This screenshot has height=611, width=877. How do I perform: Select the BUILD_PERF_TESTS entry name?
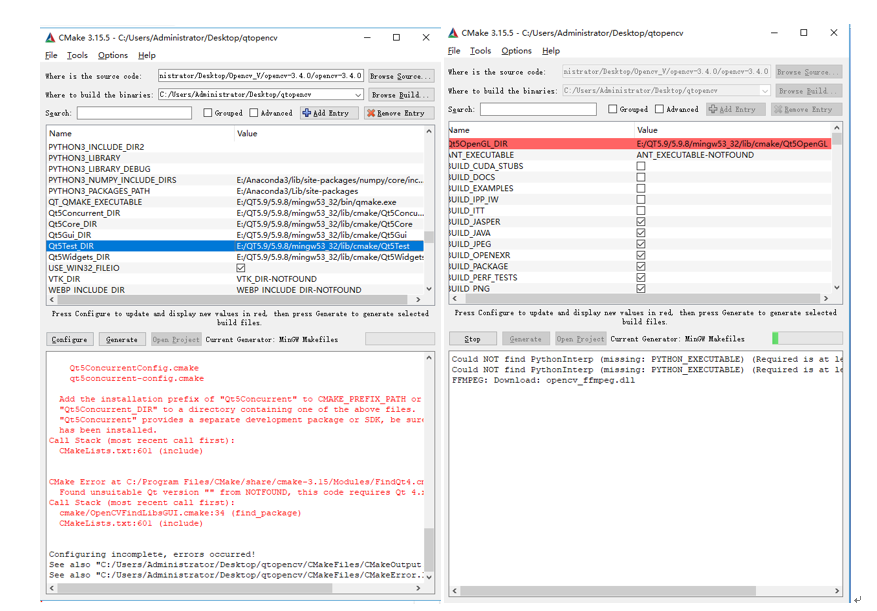(483, 278)
